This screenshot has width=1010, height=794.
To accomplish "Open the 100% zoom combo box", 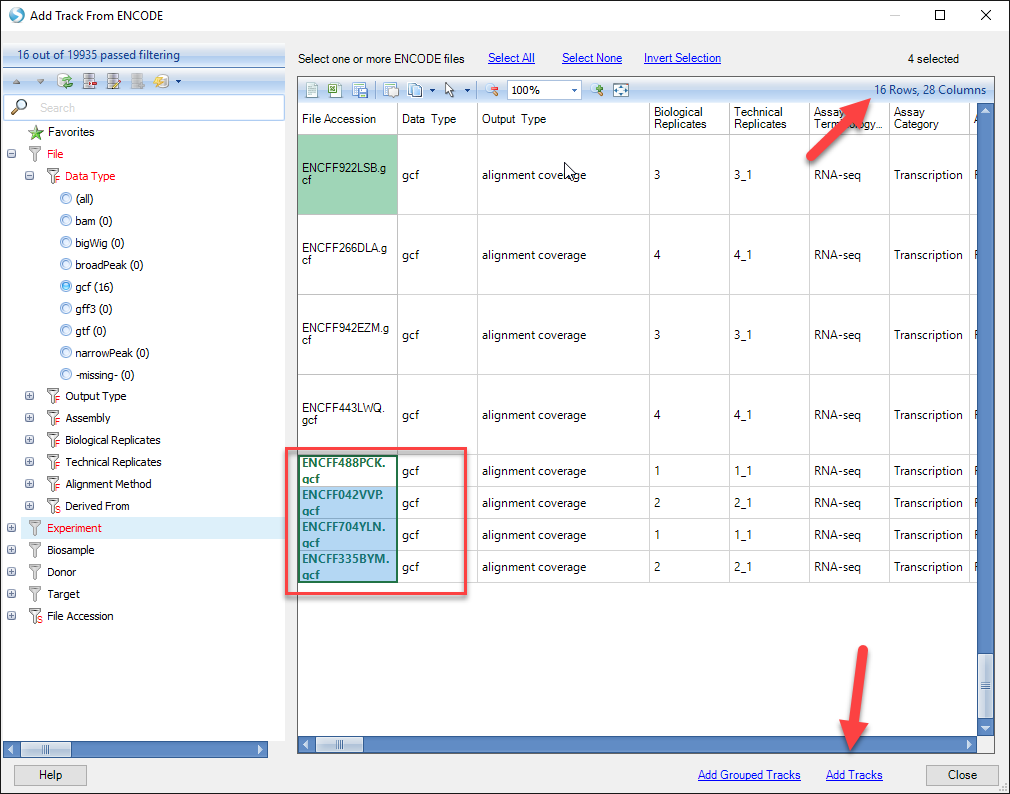I will click(x=544, y=90).
